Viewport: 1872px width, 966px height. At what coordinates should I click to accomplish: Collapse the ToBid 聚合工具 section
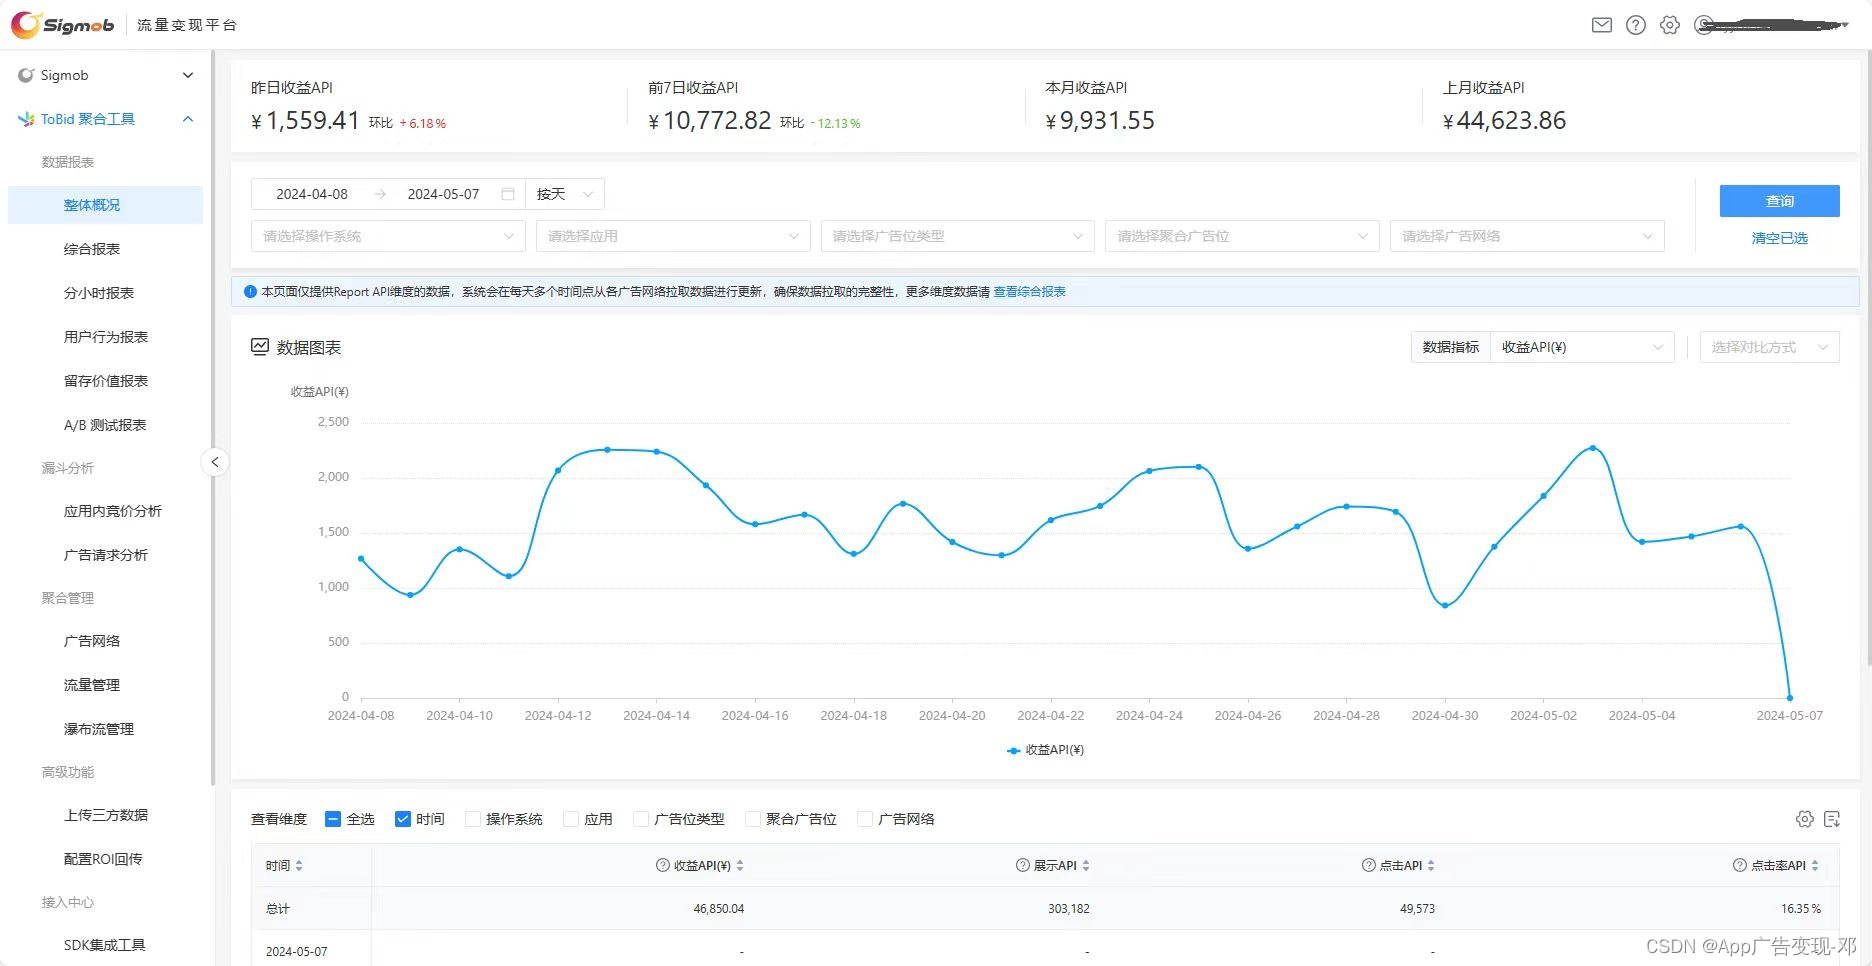click(x=187, y=119)
